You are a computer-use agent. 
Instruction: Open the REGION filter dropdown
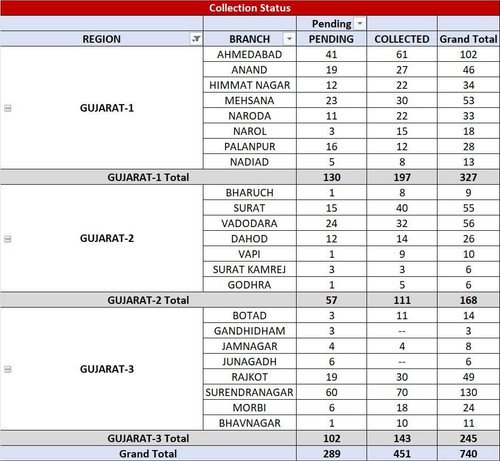pos(196,39)
